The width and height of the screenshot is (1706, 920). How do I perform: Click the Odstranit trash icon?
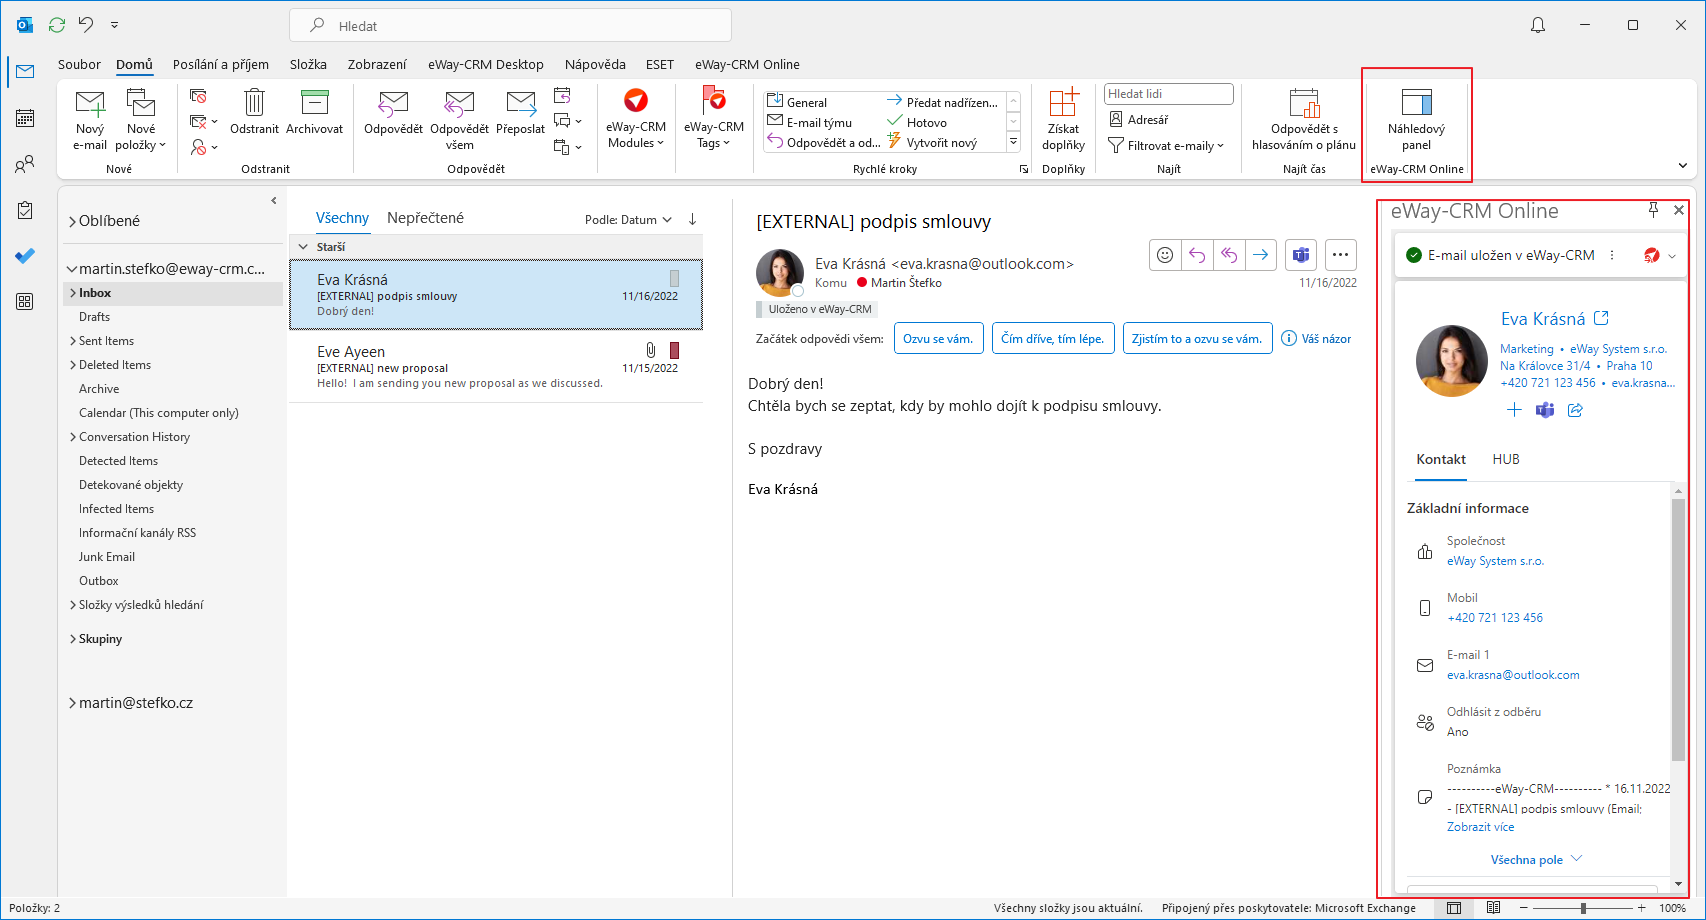pos(254,102)
